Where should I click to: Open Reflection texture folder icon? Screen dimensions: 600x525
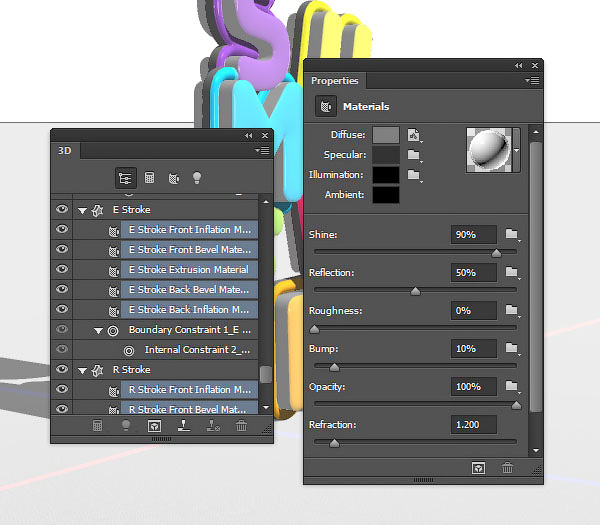click(x=512, y=272)
